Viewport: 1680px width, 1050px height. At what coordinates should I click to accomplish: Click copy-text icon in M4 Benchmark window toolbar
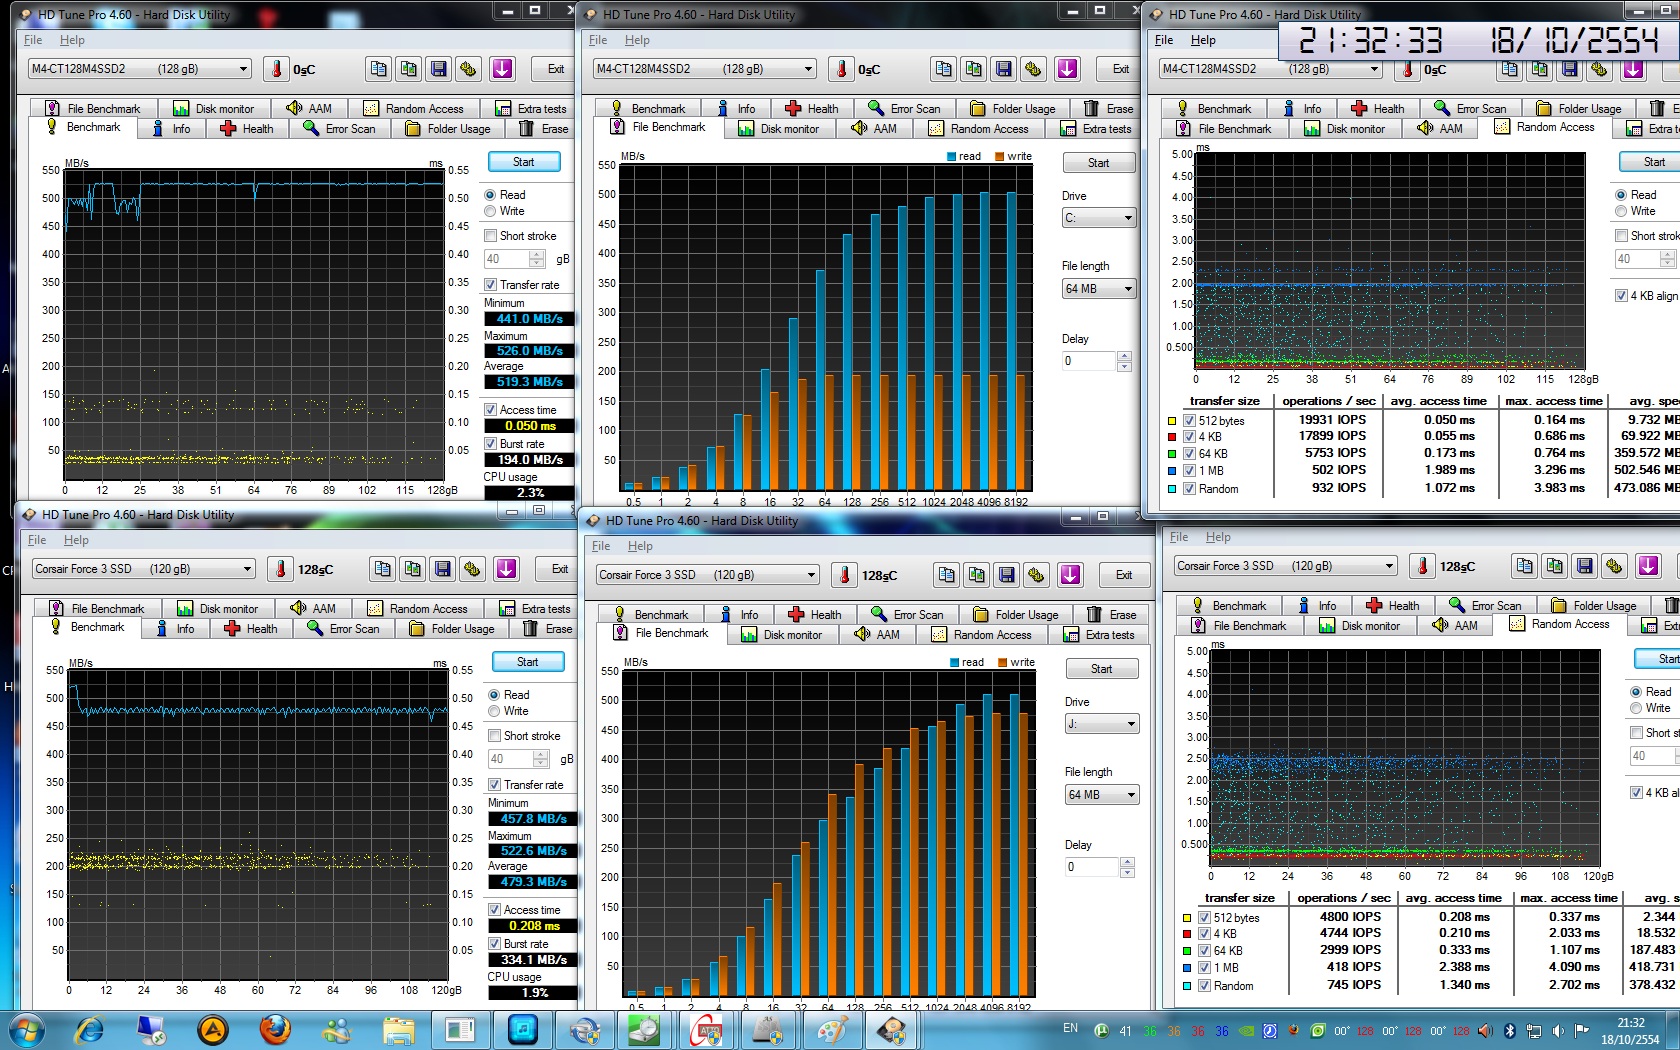click(378, 69)
